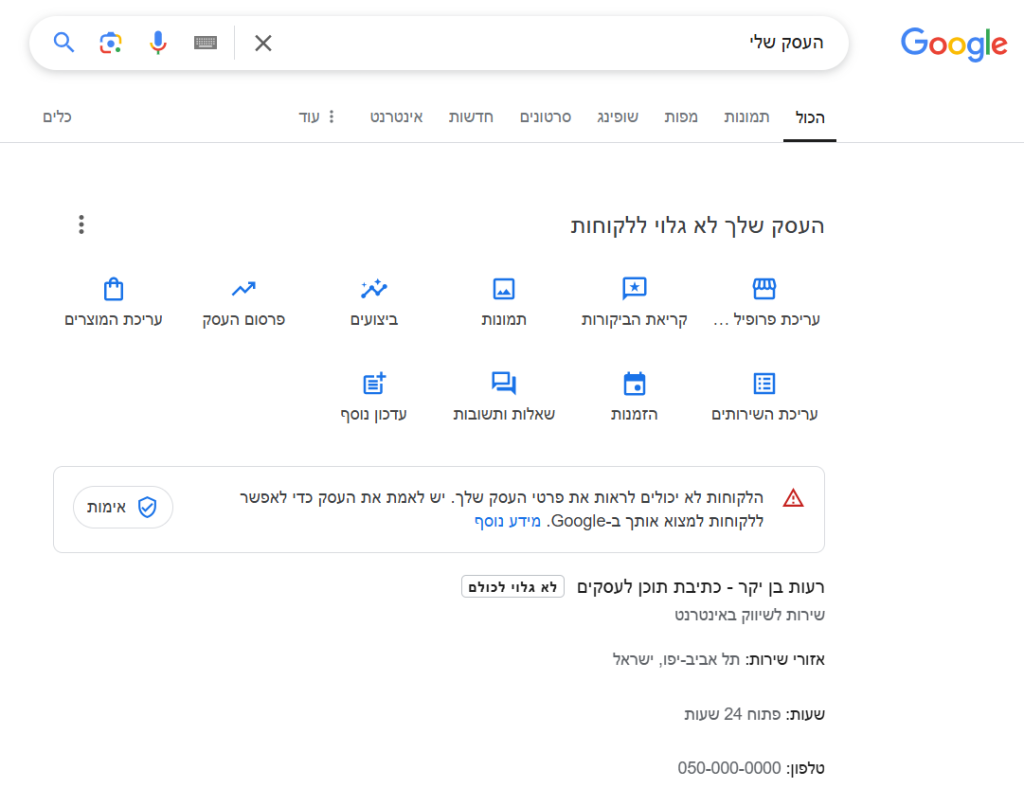Start a voice search with the microphone
Screen dimensions: 1024x788
[x=158, y=43]
